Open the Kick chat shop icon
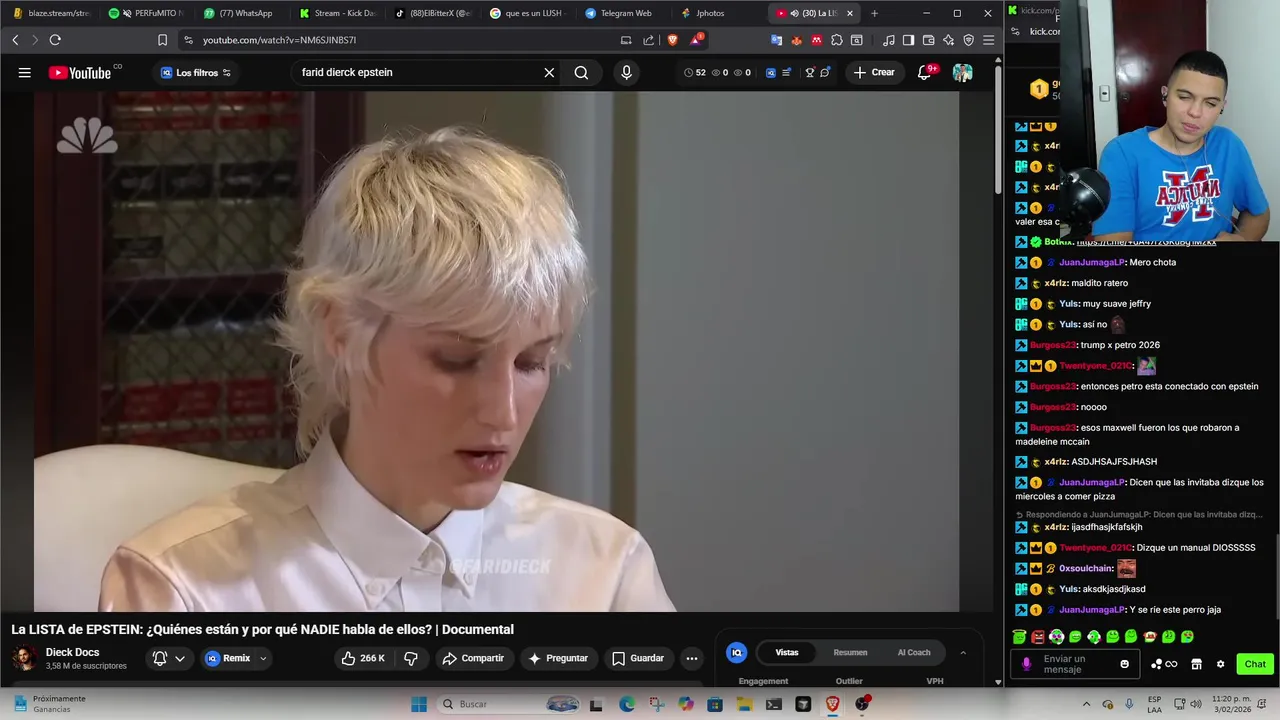Screen dimensions: 1280x720 point(1196,664)
